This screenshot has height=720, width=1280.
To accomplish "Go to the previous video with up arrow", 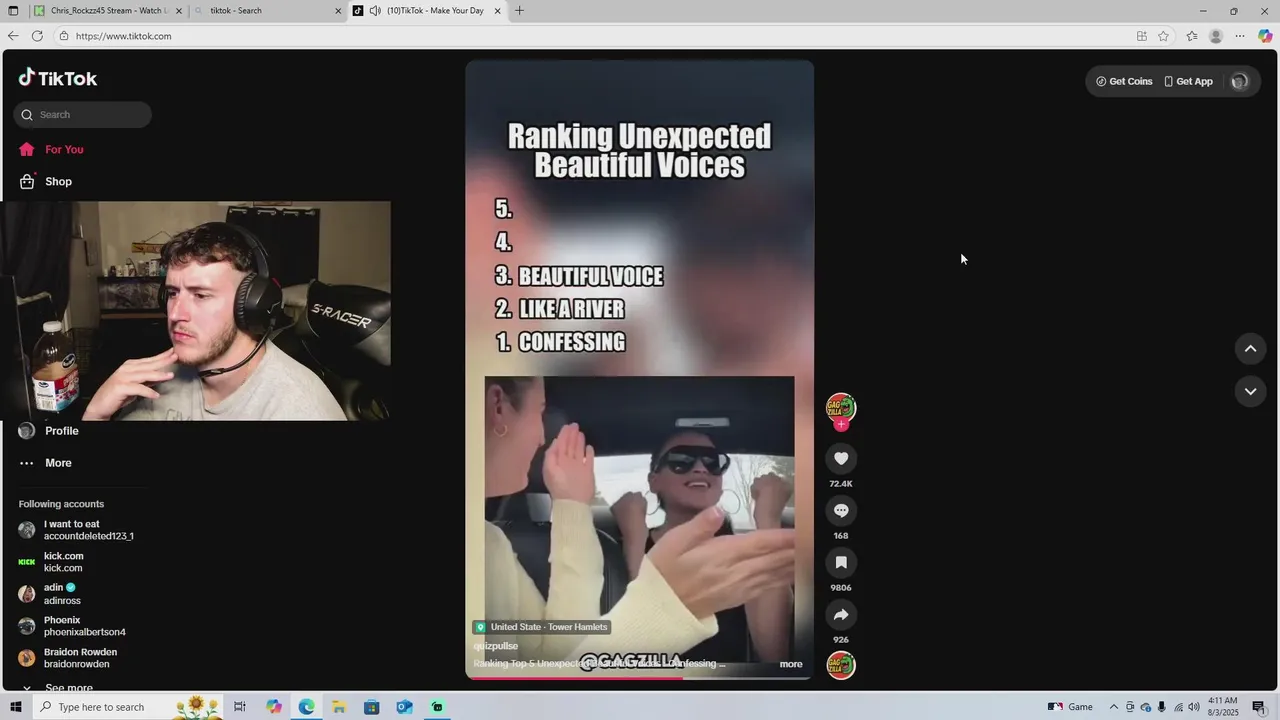I will point(1250,348).
